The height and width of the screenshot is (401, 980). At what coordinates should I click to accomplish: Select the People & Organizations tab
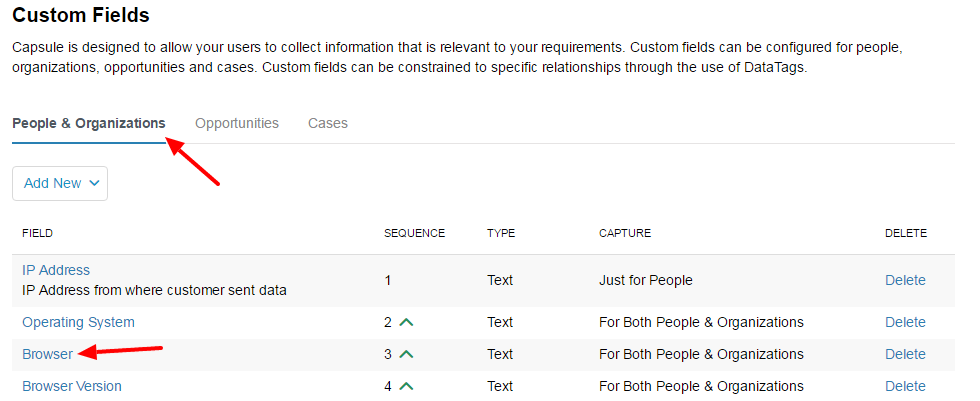pyautogui.click(x=89, y=123)
